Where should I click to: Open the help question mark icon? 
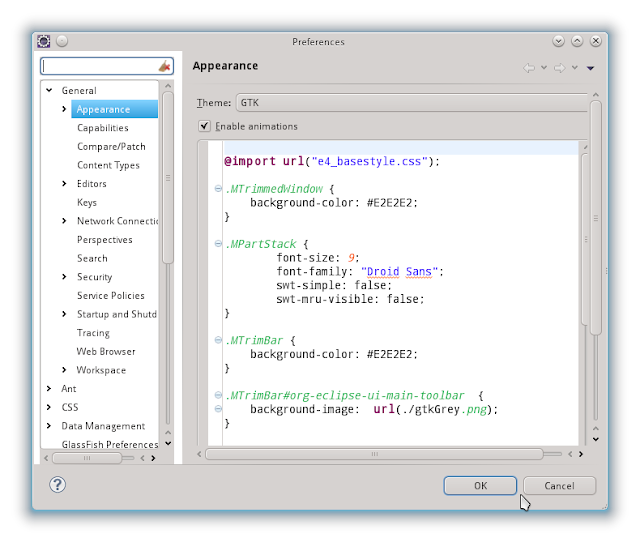tap(58, 484)
